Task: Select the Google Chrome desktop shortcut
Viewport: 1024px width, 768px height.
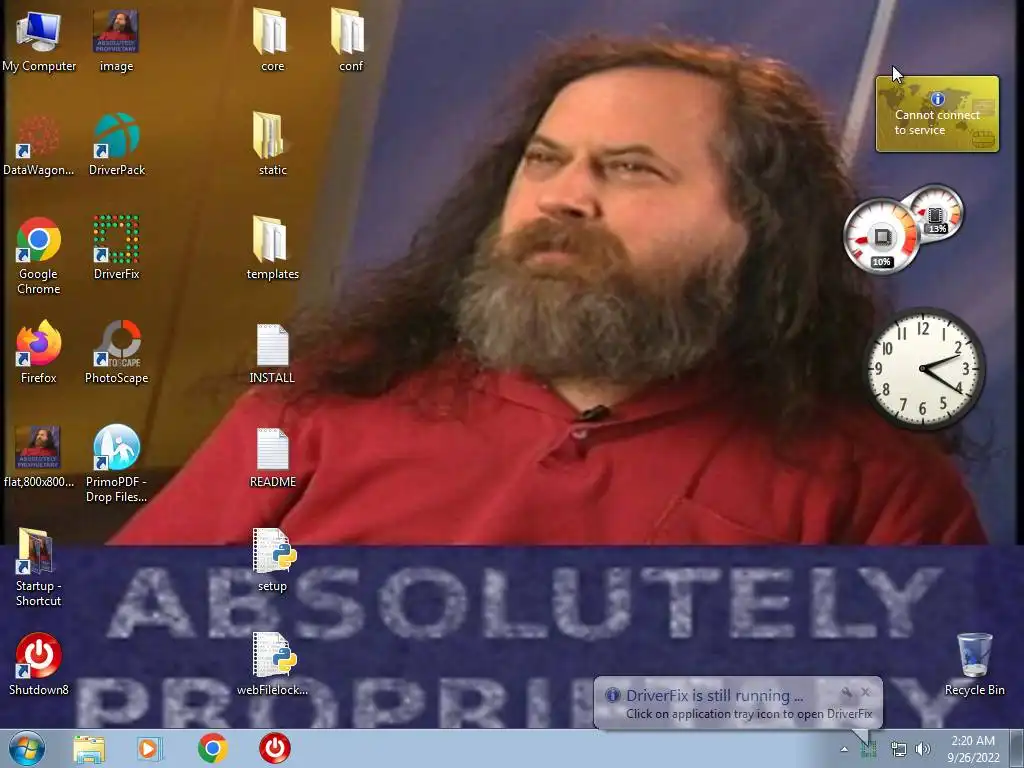Action: [x=39, y=256]
